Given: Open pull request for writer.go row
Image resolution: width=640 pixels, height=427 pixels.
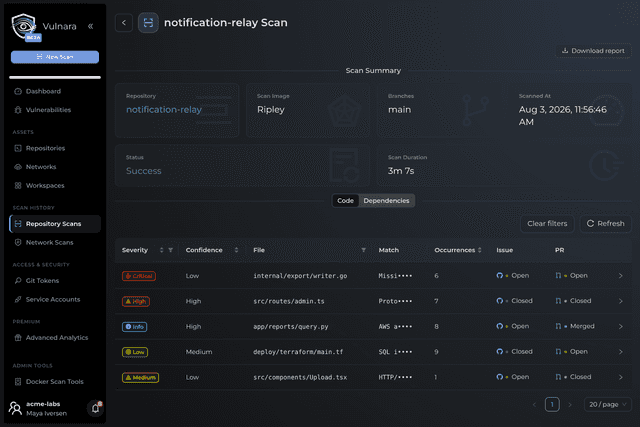Looking at the screenshot, I should (571, 276).
